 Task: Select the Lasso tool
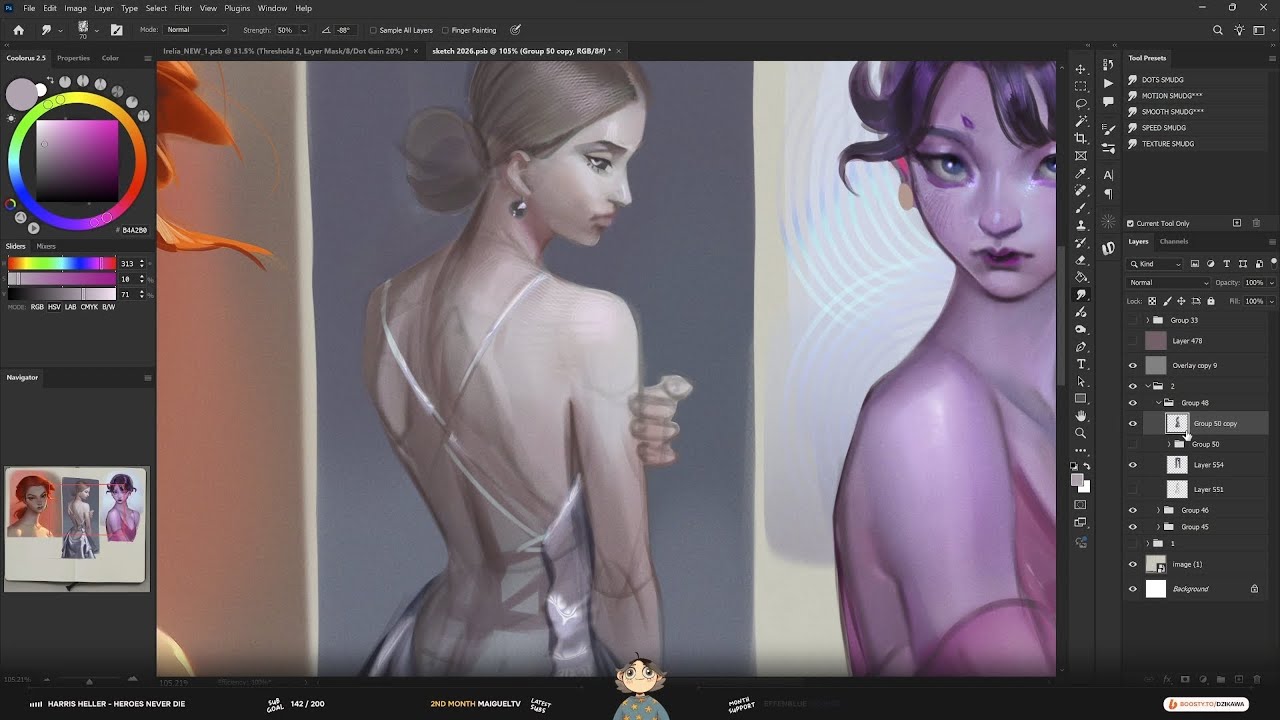click(1080, 103)
